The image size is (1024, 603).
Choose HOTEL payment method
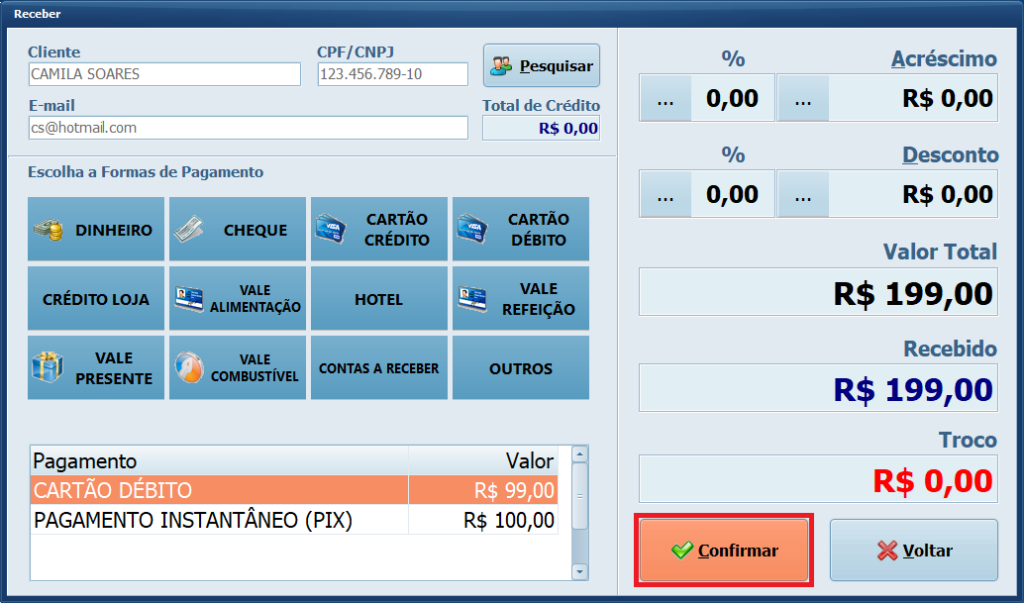coord(380,299)
